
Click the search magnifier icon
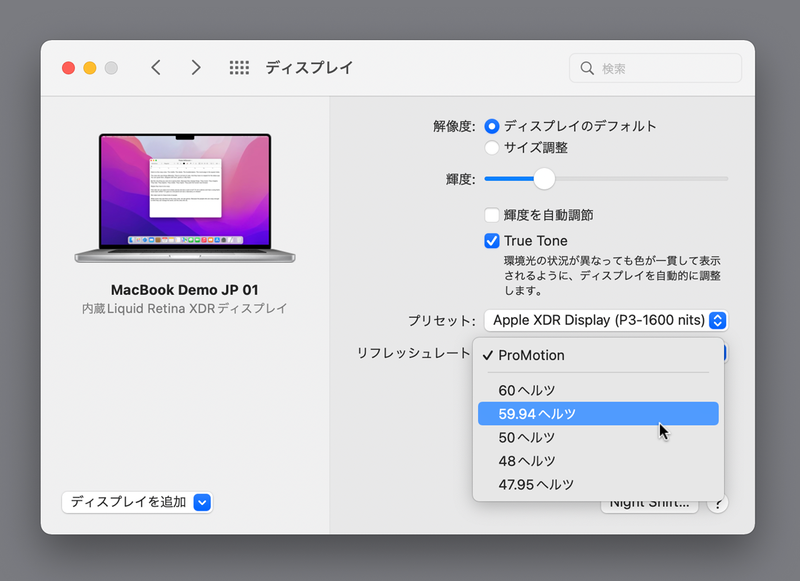[587, 68]
